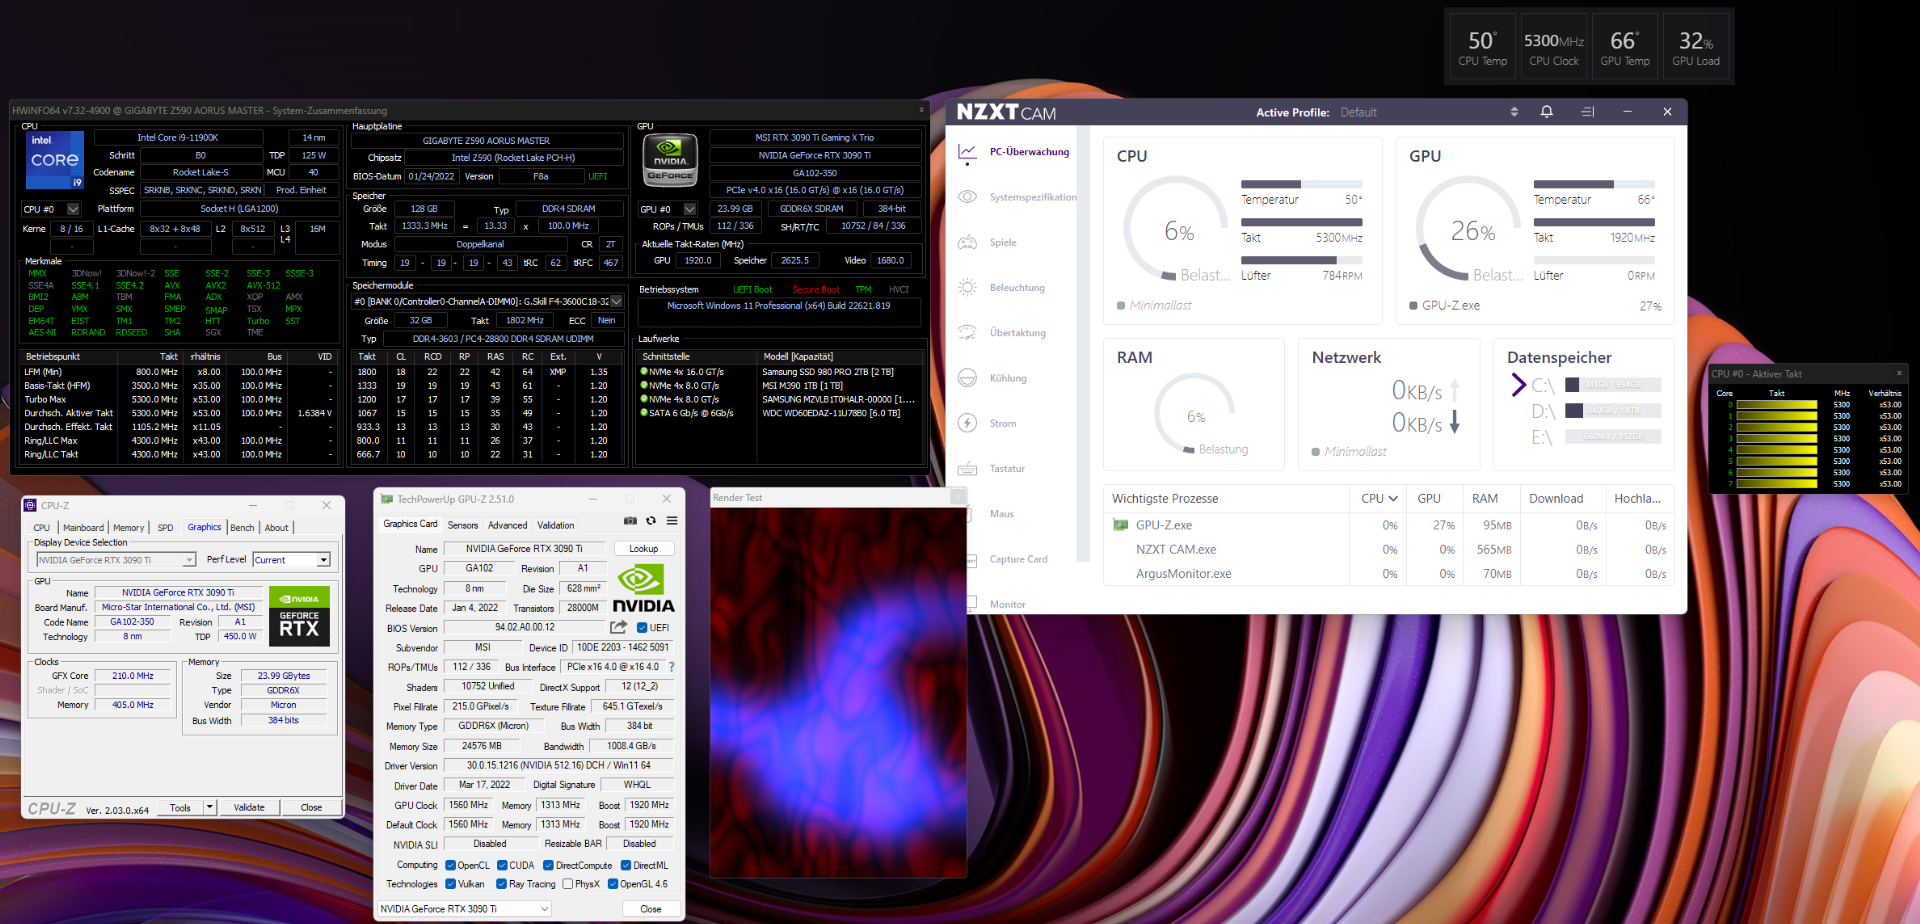
Task: Click GPU Load widget in overlay
Action: pyautogui.click(x=1696, y=48)
